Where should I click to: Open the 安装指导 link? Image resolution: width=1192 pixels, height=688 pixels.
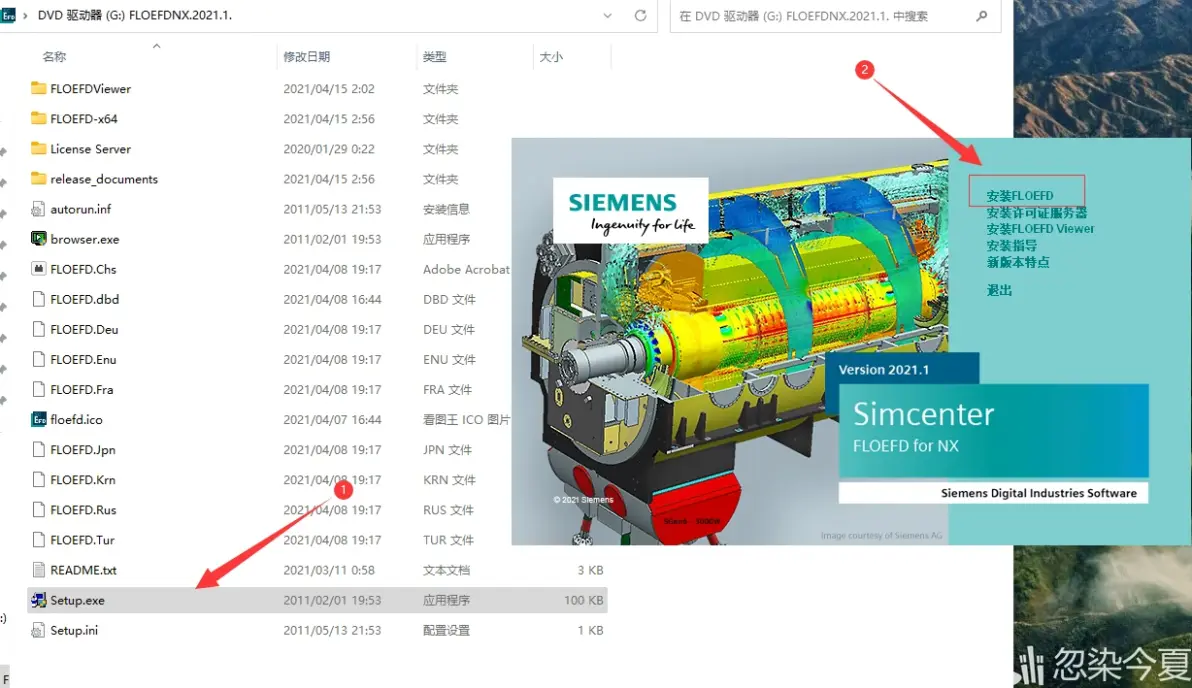[x=1011, y=246]
